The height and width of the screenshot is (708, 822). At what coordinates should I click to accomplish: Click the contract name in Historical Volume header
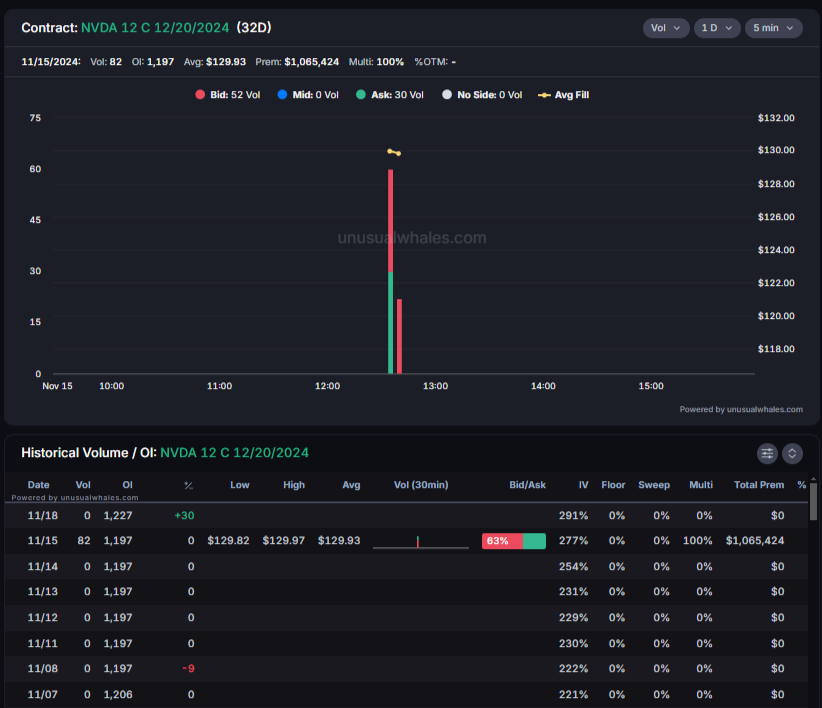click(234, 453)
